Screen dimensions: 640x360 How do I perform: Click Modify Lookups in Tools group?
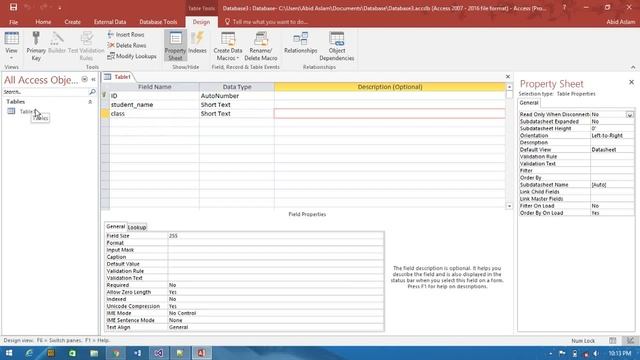[132, 56]
